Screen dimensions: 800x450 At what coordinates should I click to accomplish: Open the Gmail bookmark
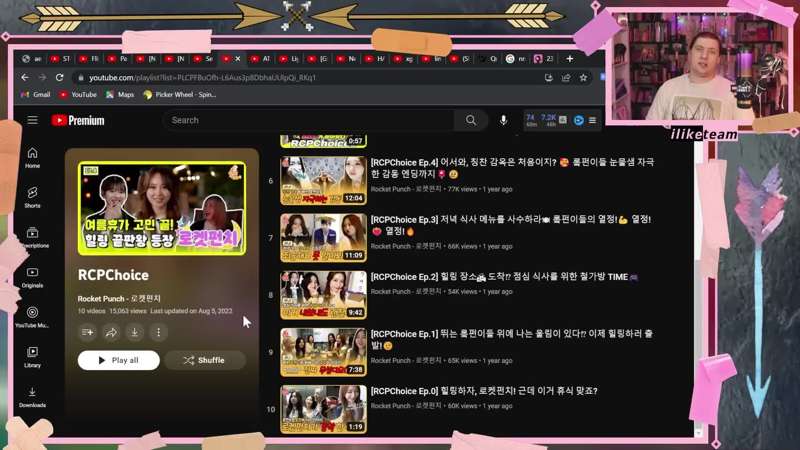coord(36,95)
